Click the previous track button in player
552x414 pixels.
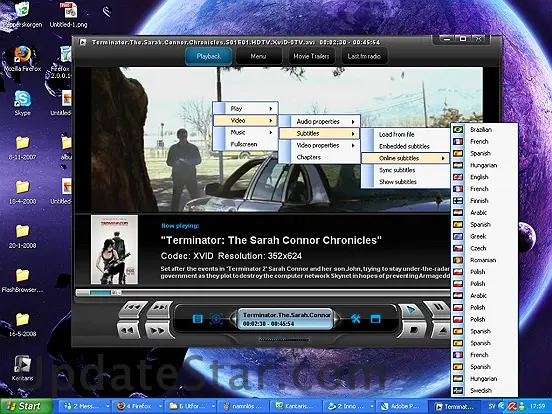(133, 309)
